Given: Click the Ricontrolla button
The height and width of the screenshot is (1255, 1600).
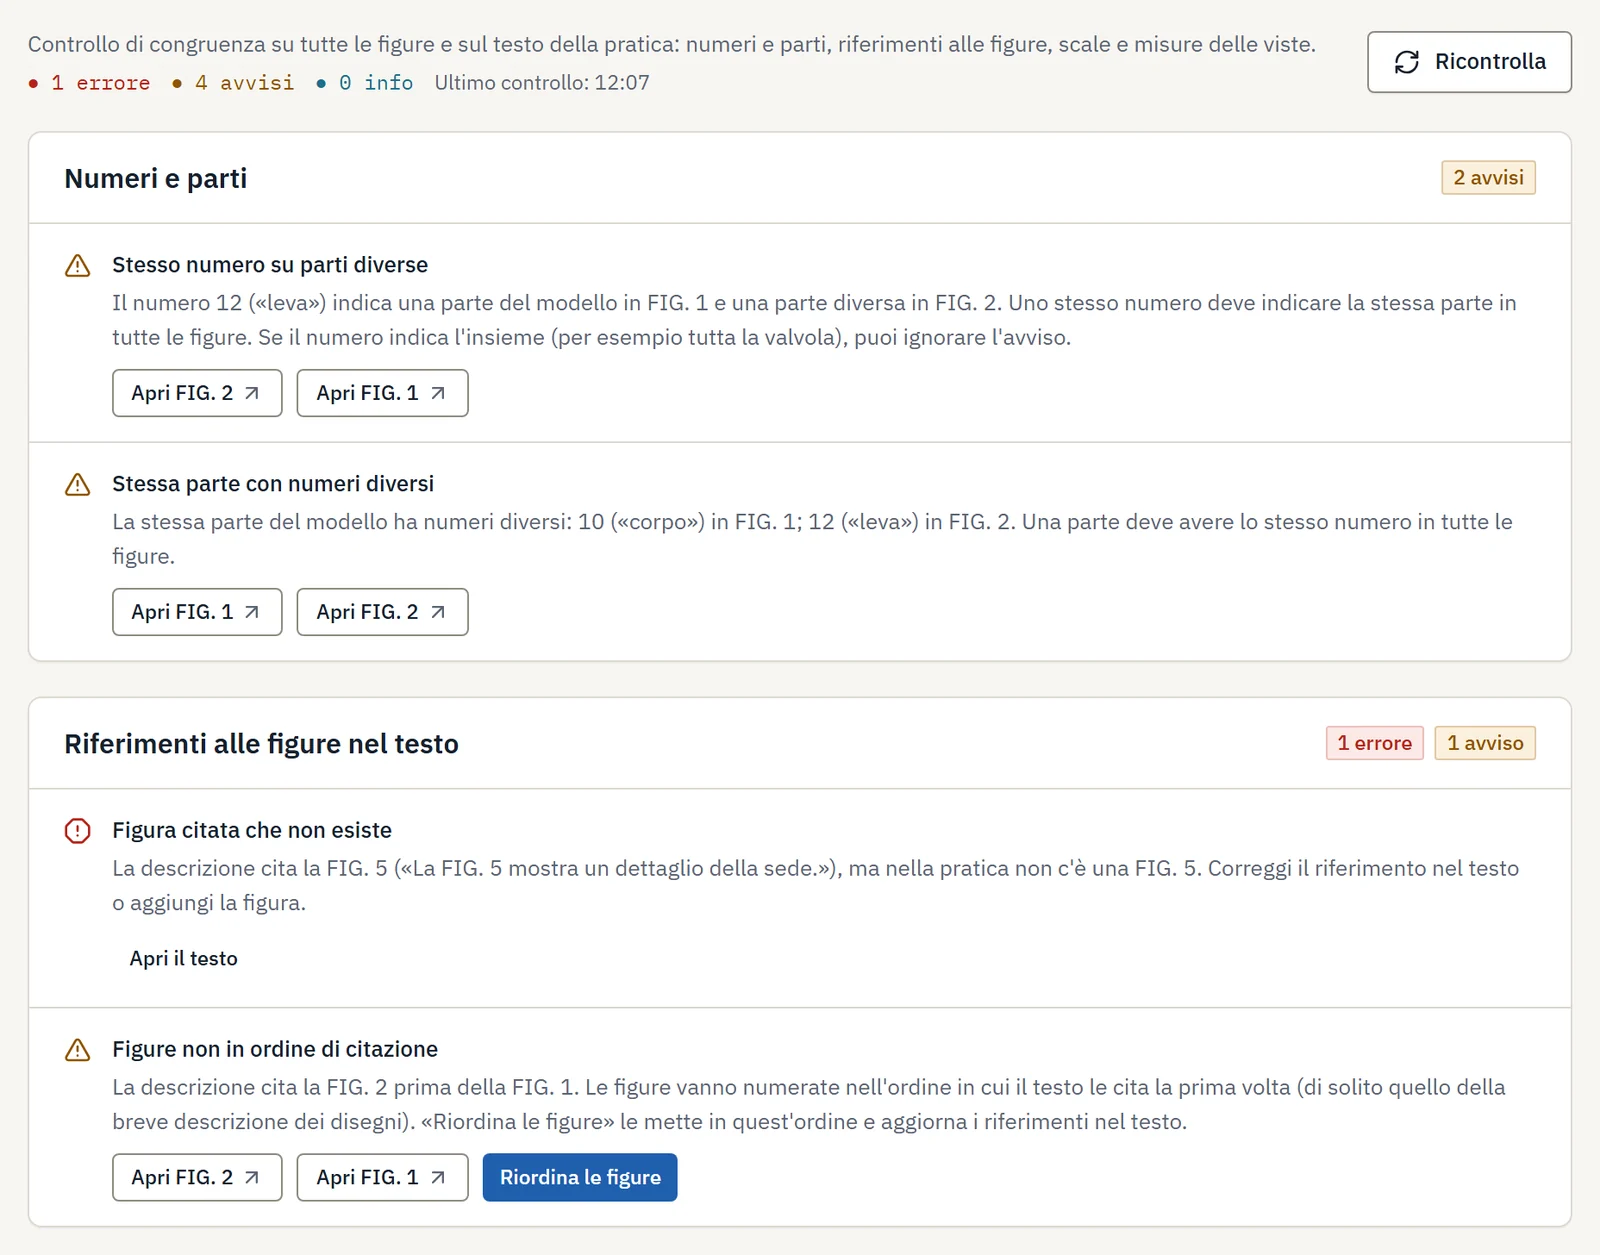Looking at the screenshot, I should pyautogui.click(x=1469, y=62).
